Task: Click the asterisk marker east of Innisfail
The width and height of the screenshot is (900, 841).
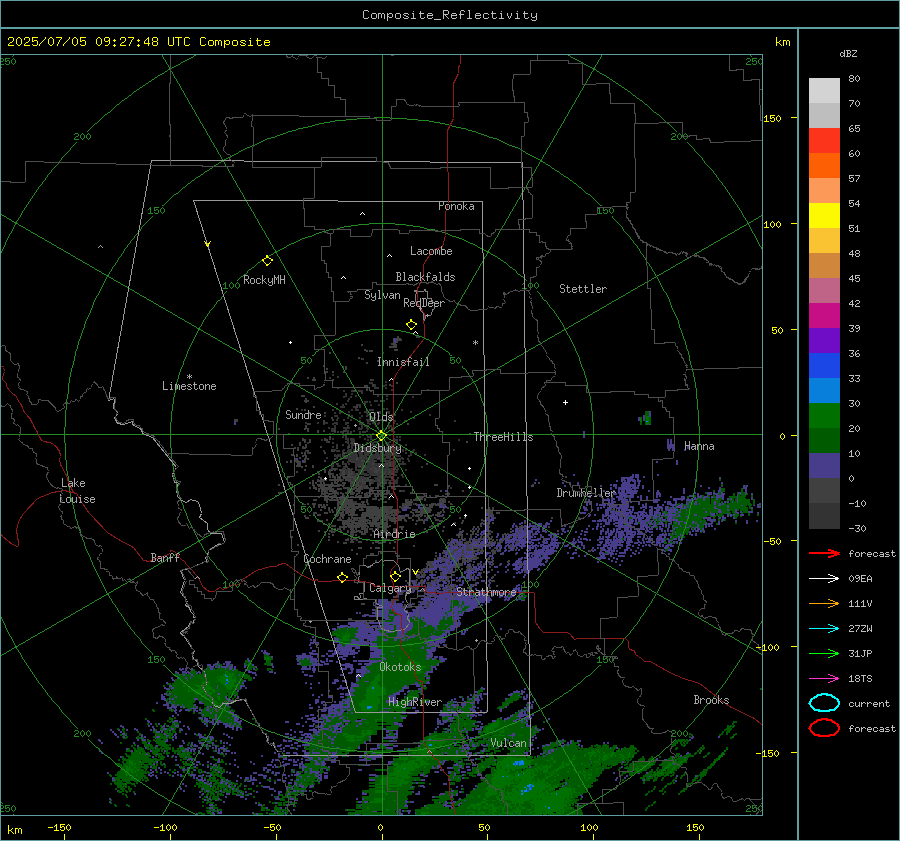Action: click(475, 343)
